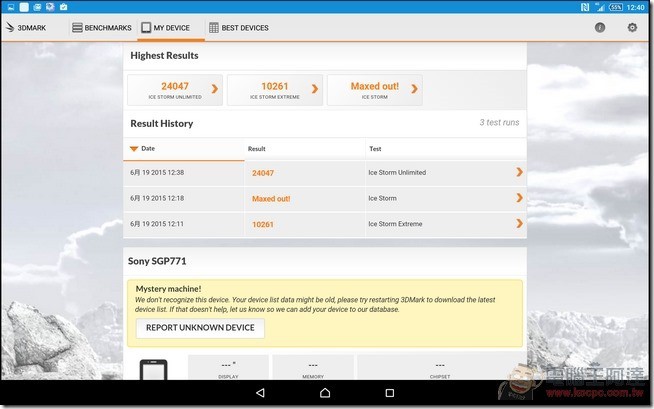Select the 24047 score in result history
Viewport: 654px width, 409px height.
click(x=263, y=173)
